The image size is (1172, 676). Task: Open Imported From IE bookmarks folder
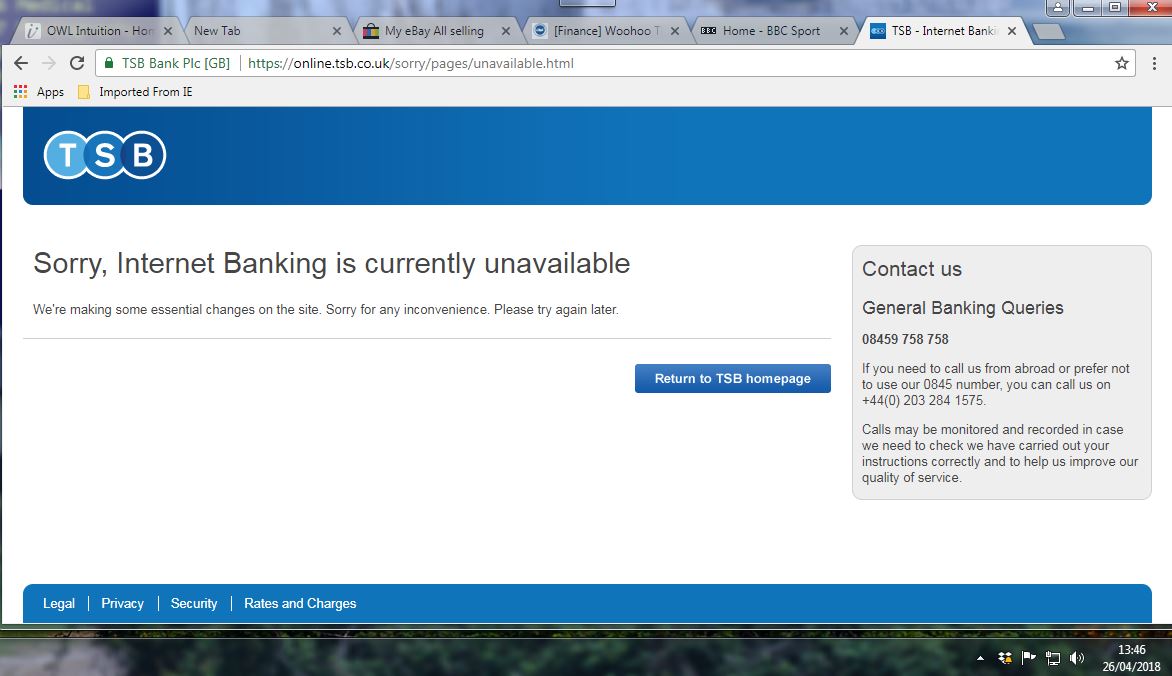pyautogui.click(x=135, y=92)
